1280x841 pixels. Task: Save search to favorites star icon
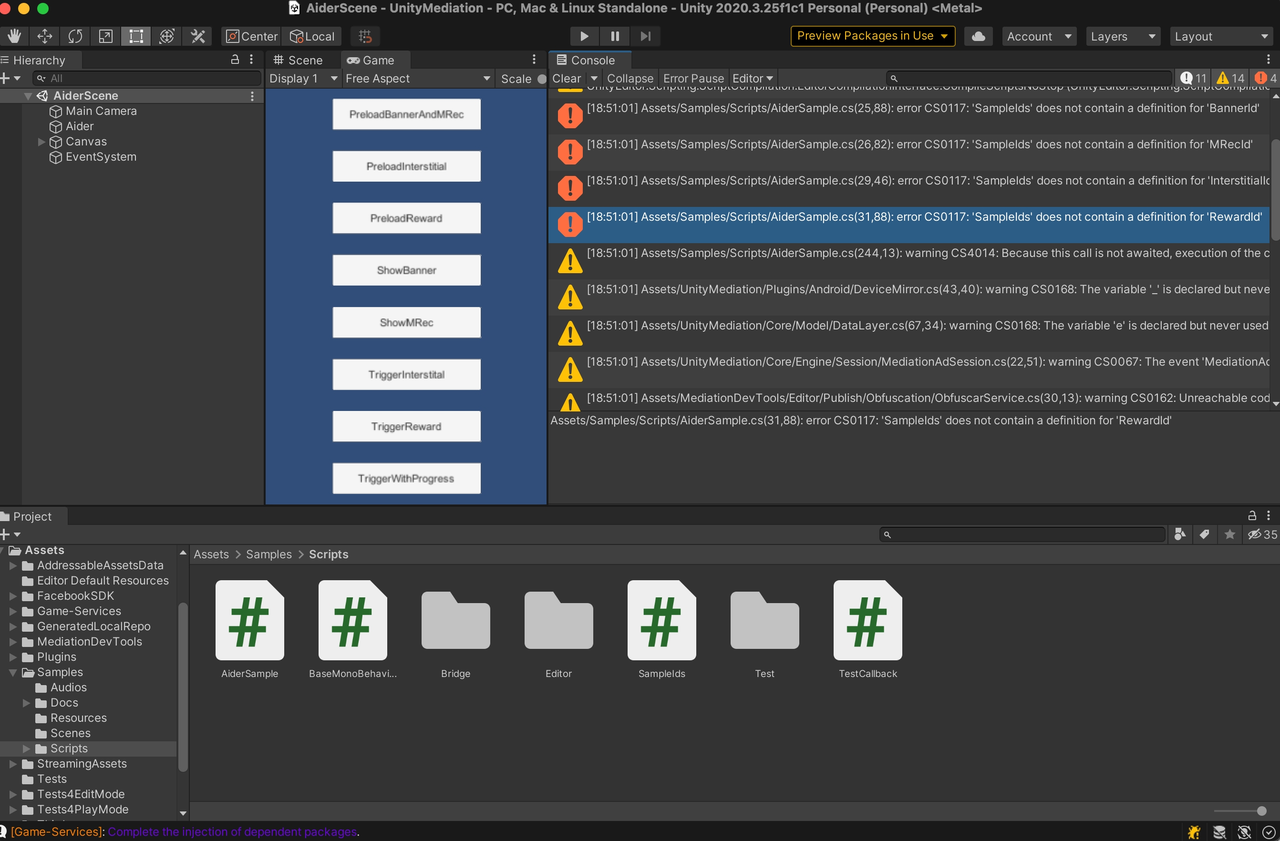(1229, 535)
